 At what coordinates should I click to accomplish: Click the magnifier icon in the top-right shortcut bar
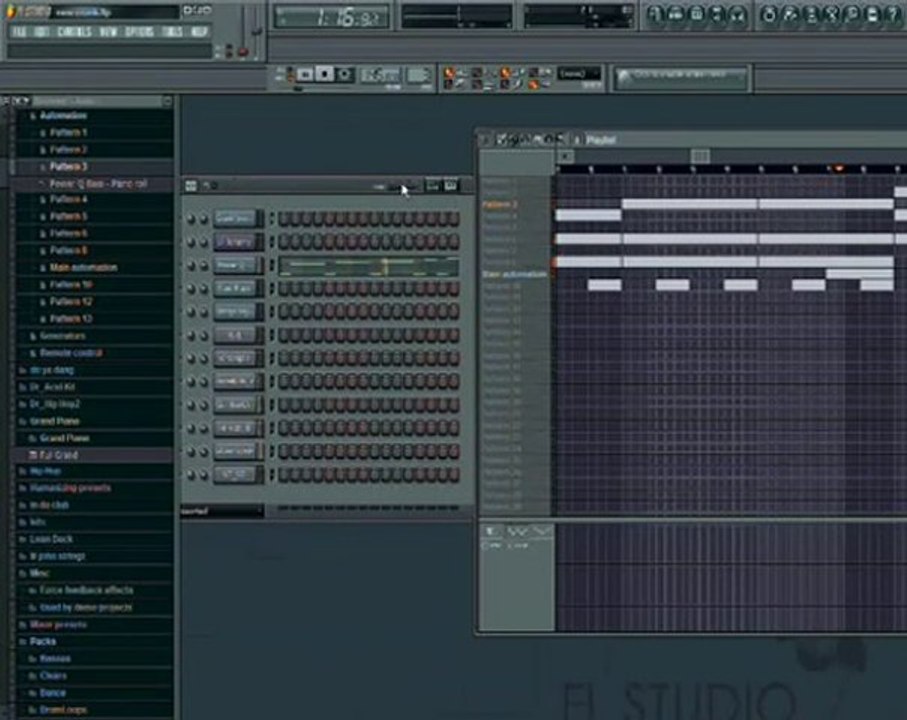[852, 14]
